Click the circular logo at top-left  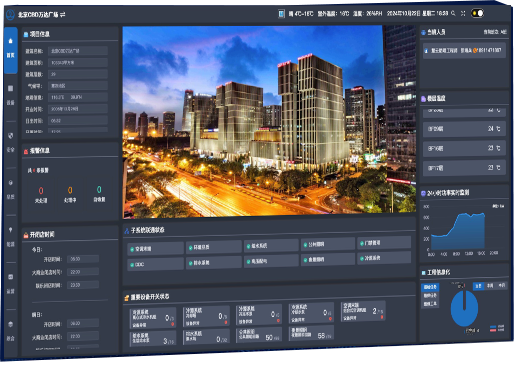click(x=10, y=15)
